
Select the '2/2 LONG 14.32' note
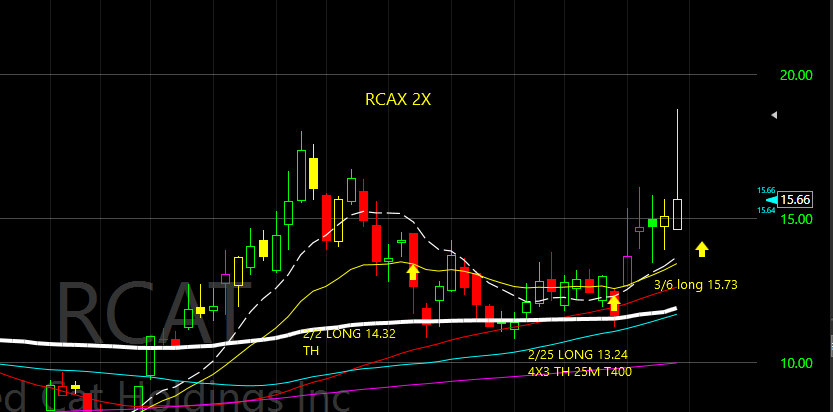(349, 334)
